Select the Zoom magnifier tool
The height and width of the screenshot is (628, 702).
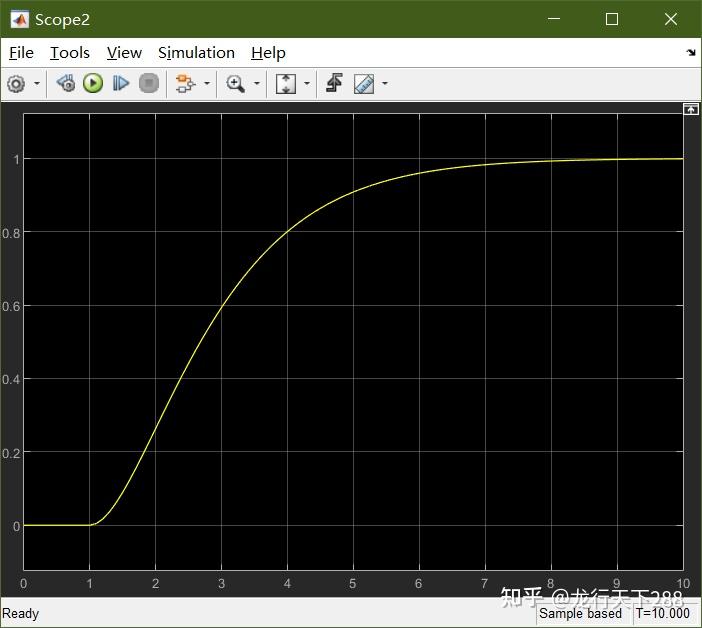pyautogui.click(x=235, y=84)
